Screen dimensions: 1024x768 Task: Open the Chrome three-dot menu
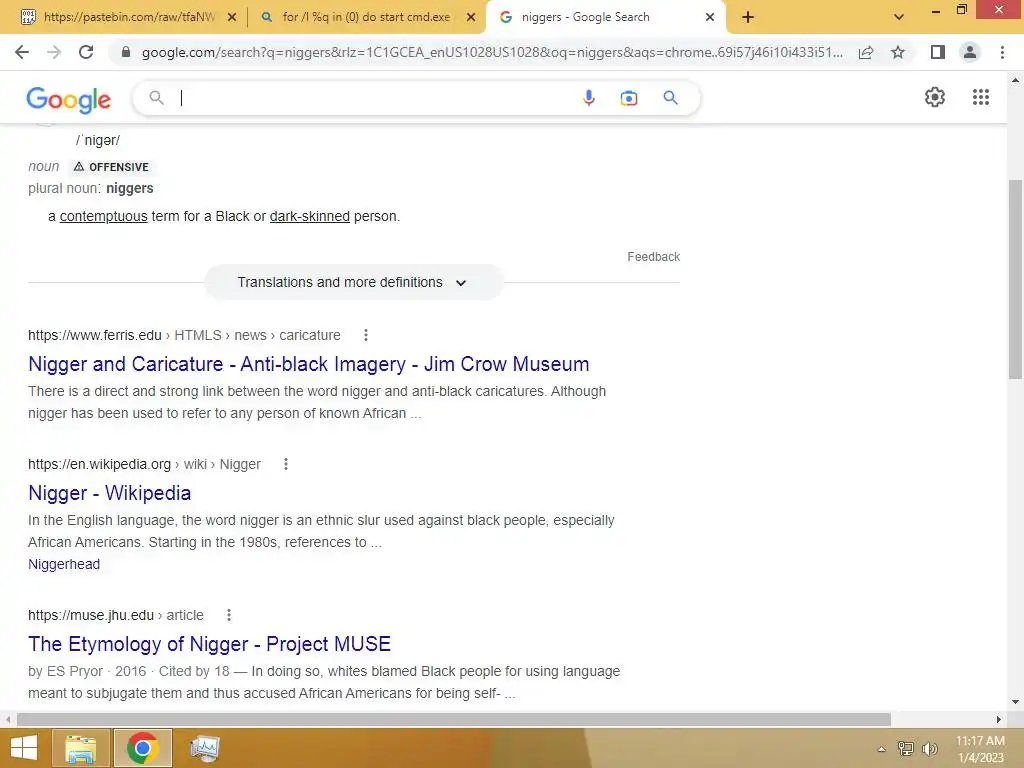coord(1002,52)
